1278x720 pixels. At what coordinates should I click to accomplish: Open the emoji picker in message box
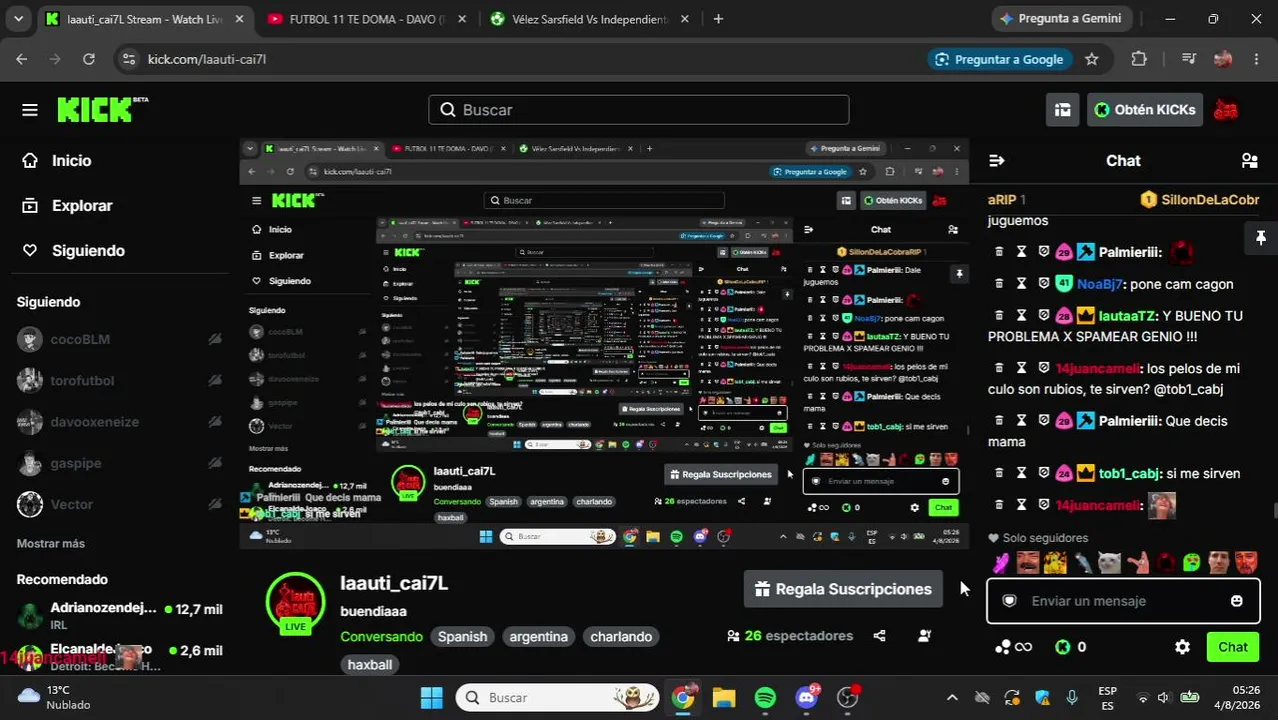[1237, 601]
